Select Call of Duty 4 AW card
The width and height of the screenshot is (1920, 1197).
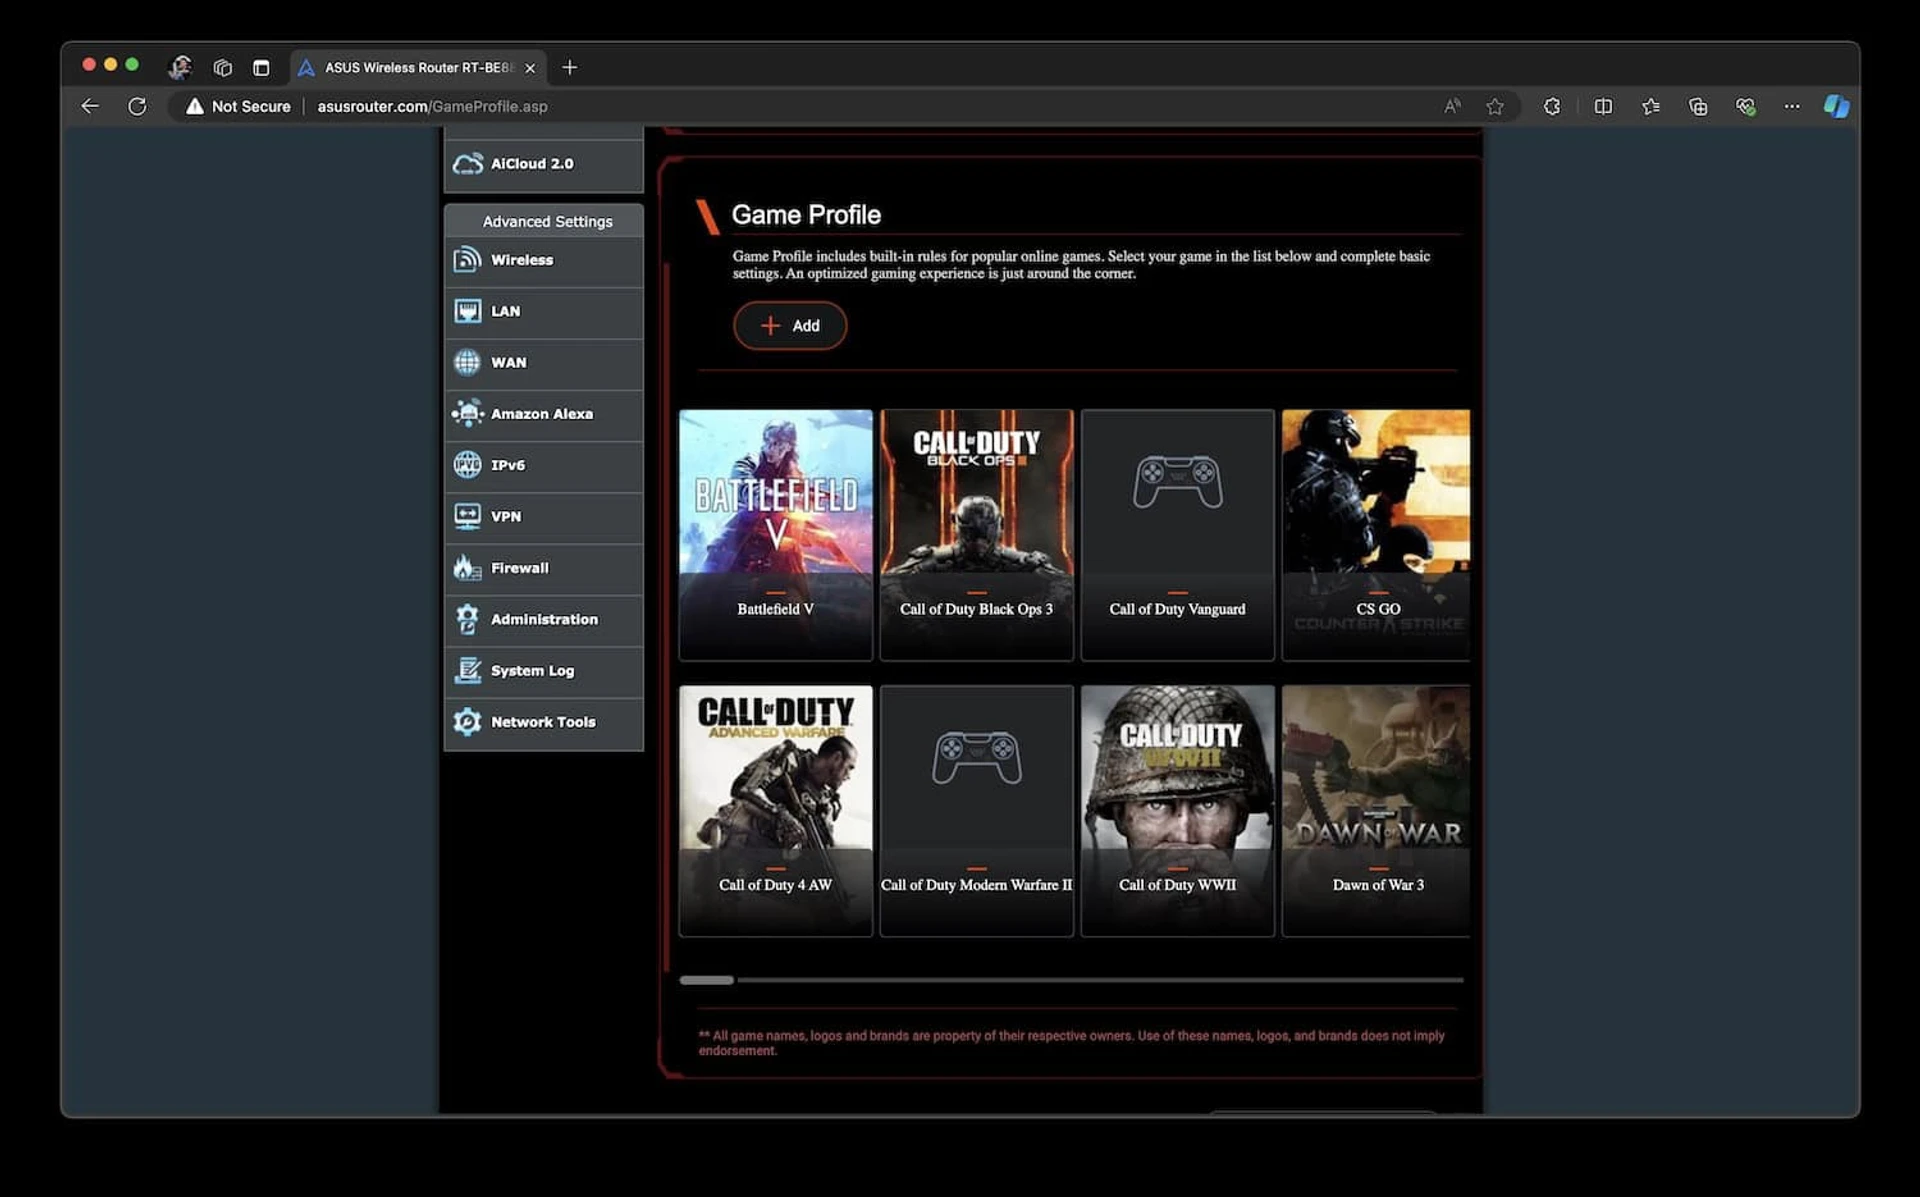[x=776, y=811]
